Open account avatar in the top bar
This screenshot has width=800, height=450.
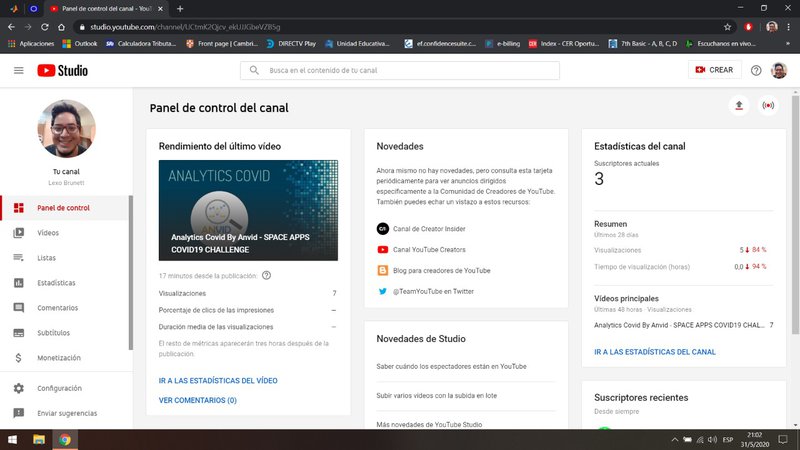tap(781, 70)
